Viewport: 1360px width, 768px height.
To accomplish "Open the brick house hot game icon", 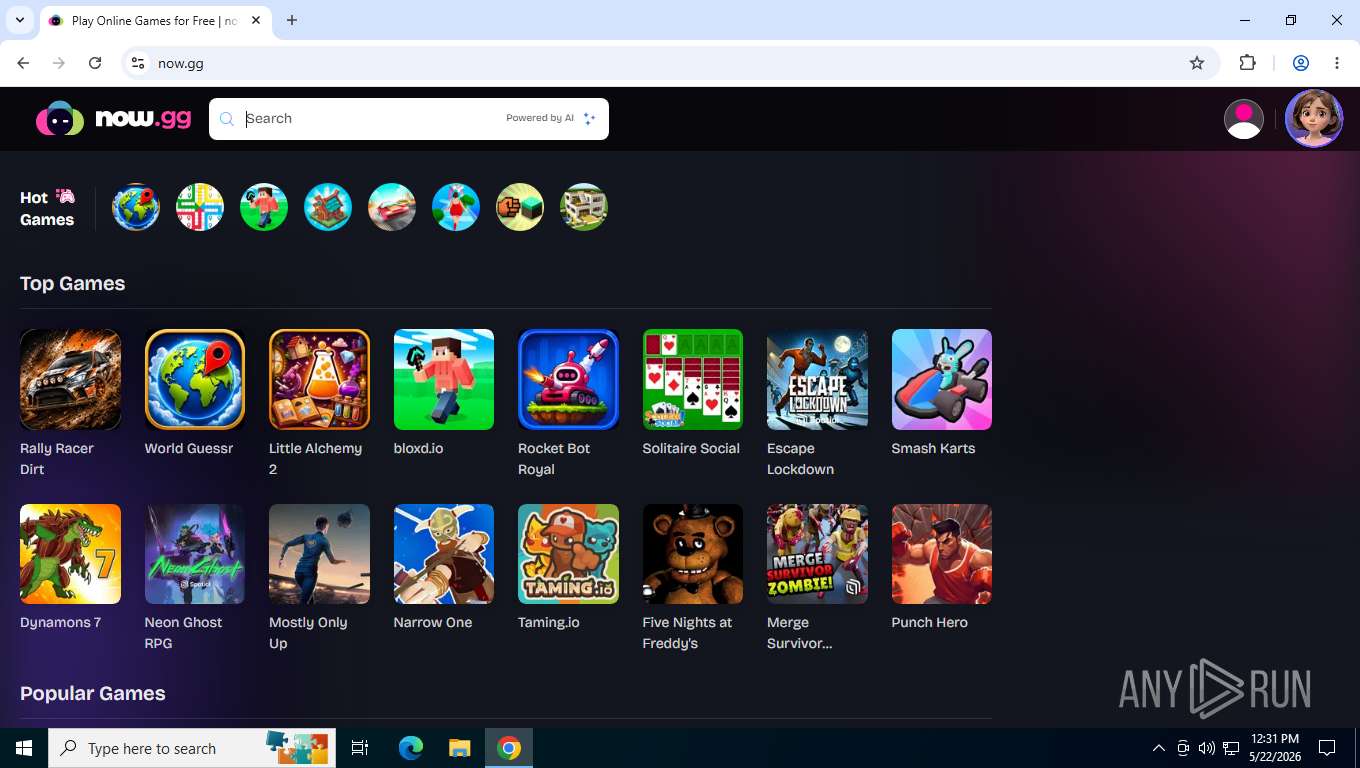I will click(x=328, y=207).
